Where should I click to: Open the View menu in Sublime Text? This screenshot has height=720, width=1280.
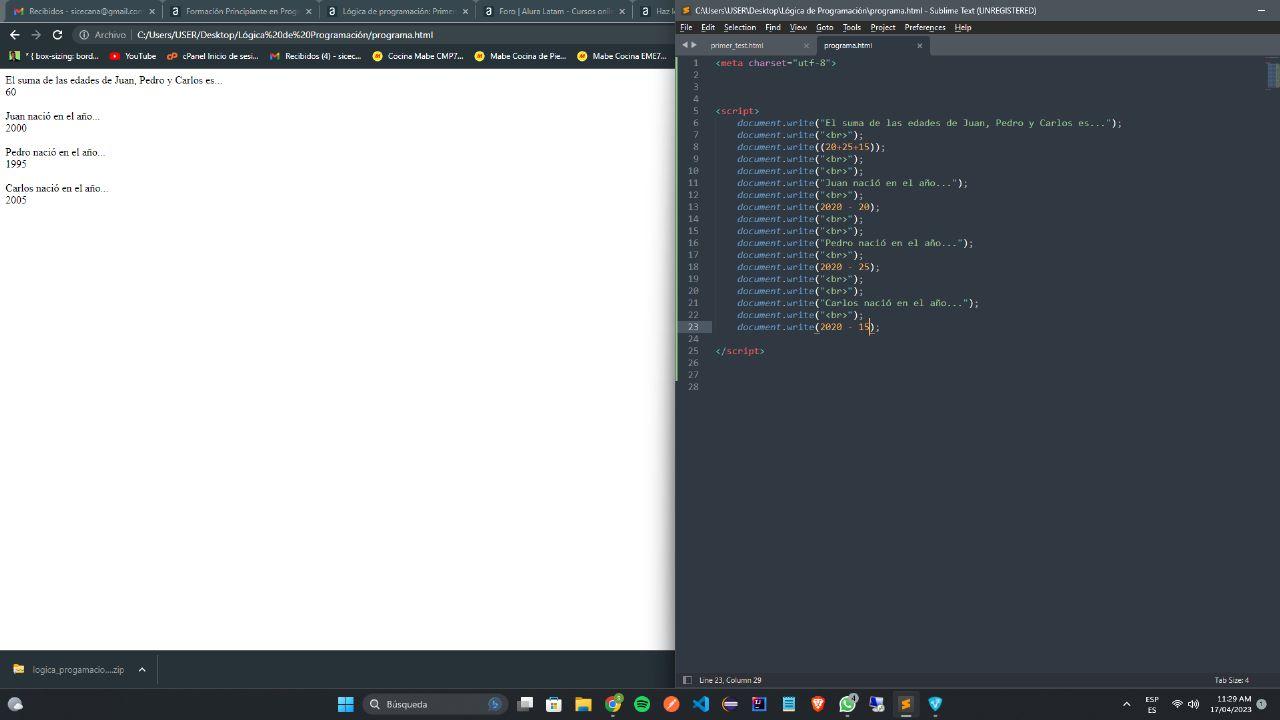pos(798,27)
